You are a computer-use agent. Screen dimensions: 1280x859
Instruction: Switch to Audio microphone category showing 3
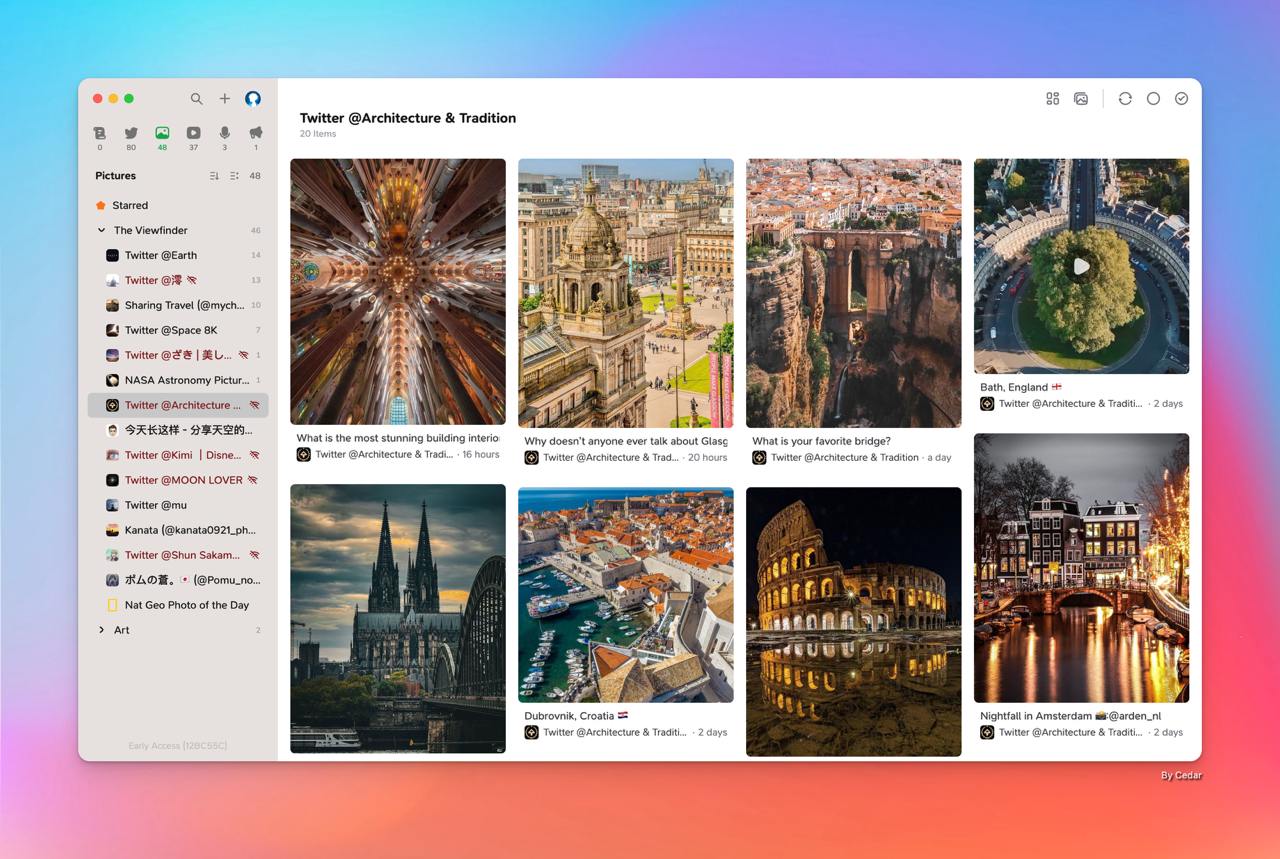point(224,138)
